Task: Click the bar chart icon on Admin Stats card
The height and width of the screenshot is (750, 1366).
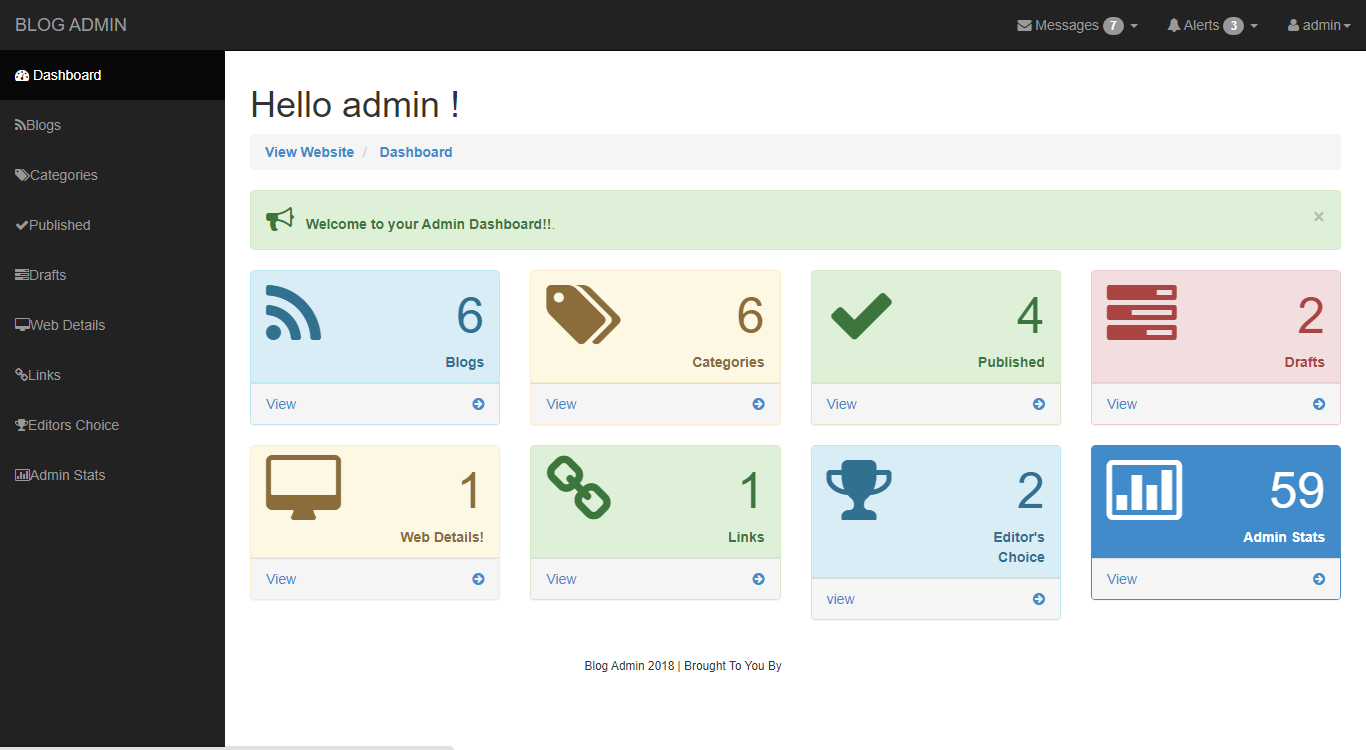Action: coord(1143,489)
